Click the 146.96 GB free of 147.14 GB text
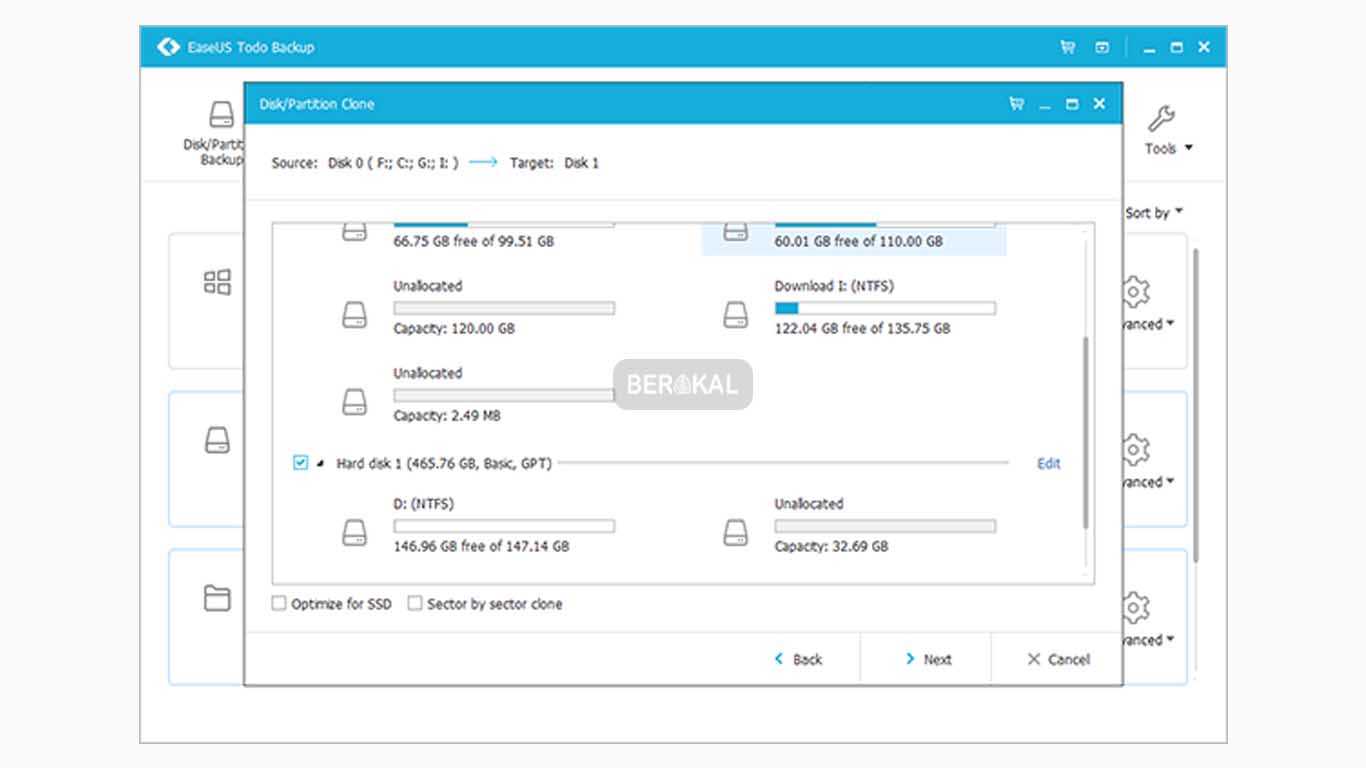The image size is (1366, 768). pyautogui.click(x=481, y=546)
